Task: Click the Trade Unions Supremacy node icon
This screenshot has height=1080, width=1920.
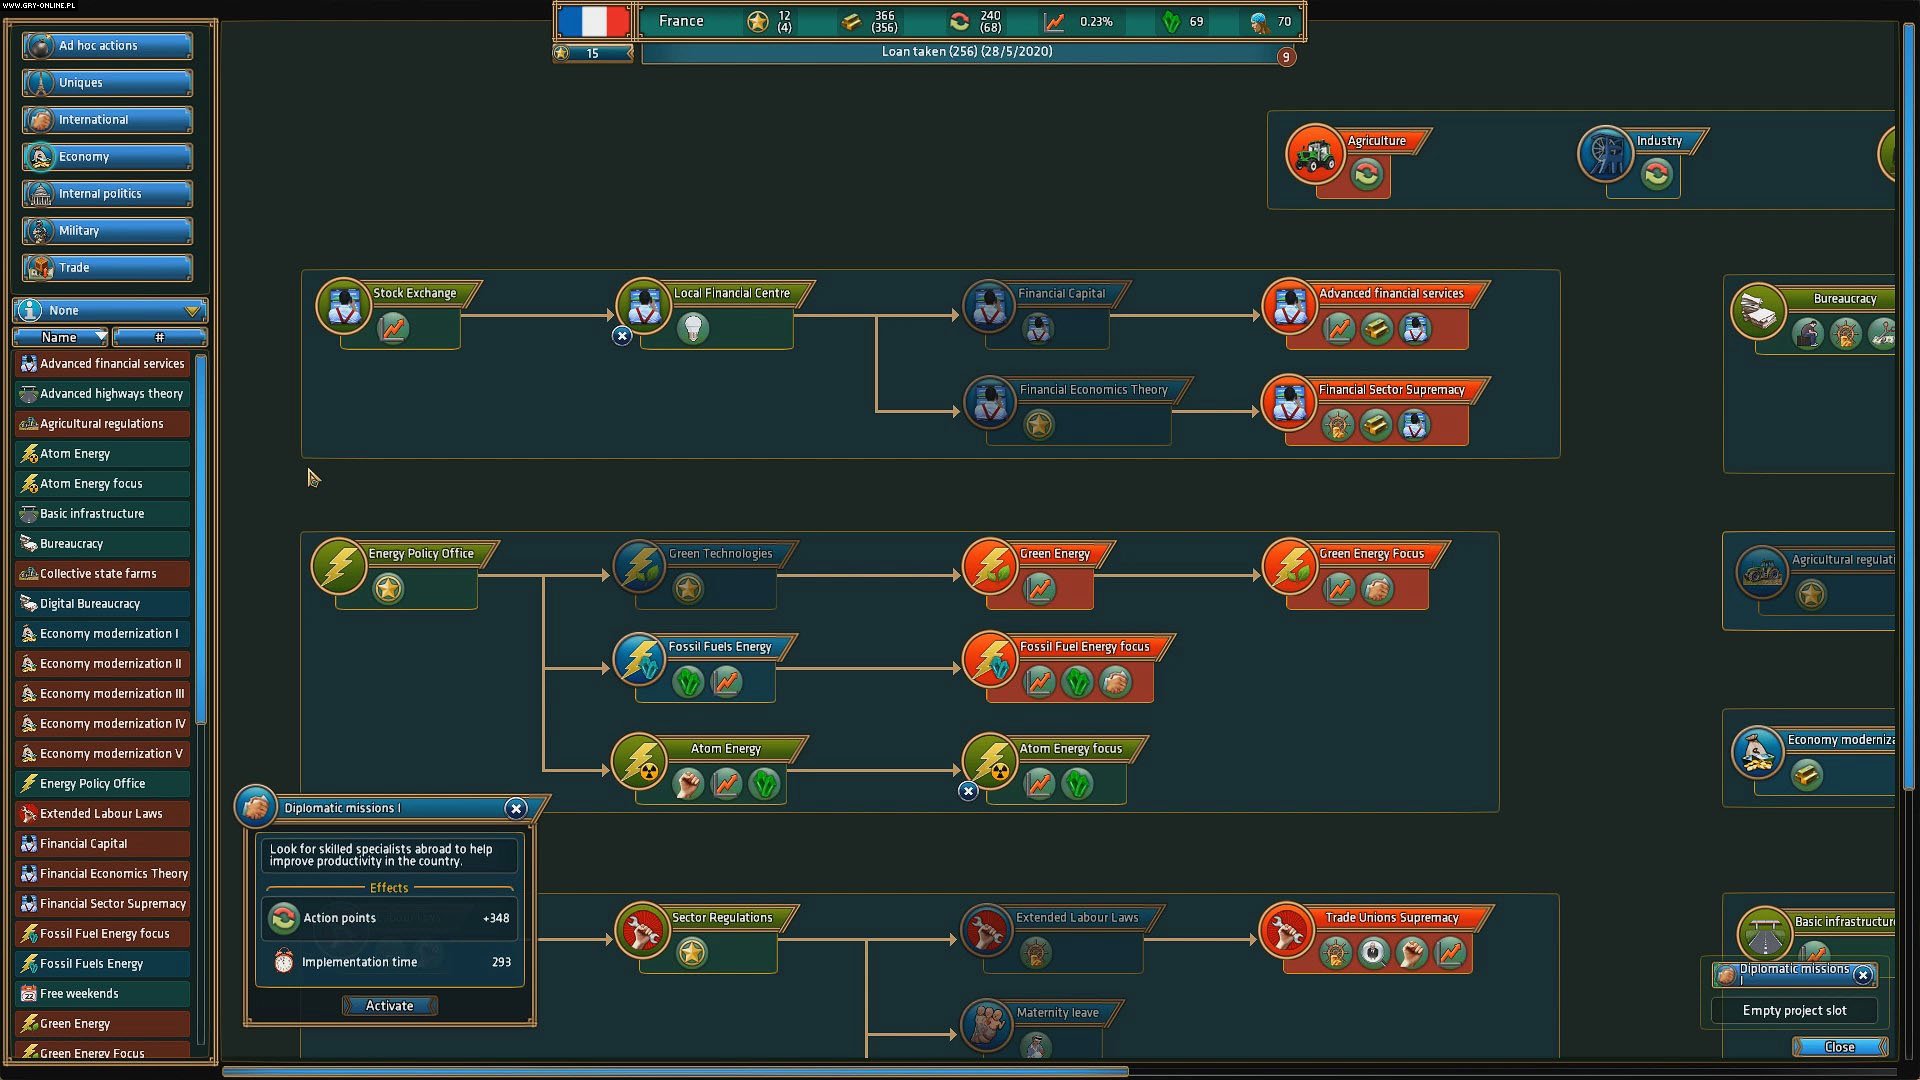Action: (1286, 930)
